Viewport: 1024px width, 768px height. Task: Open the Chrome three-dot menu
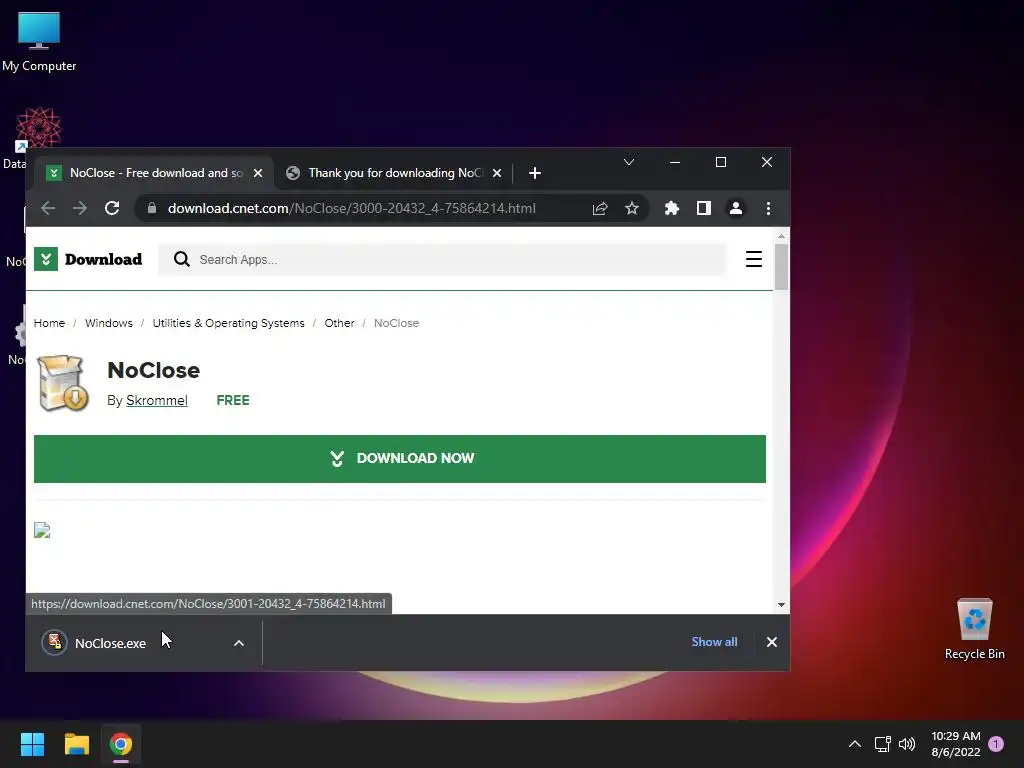pos(768,208)
